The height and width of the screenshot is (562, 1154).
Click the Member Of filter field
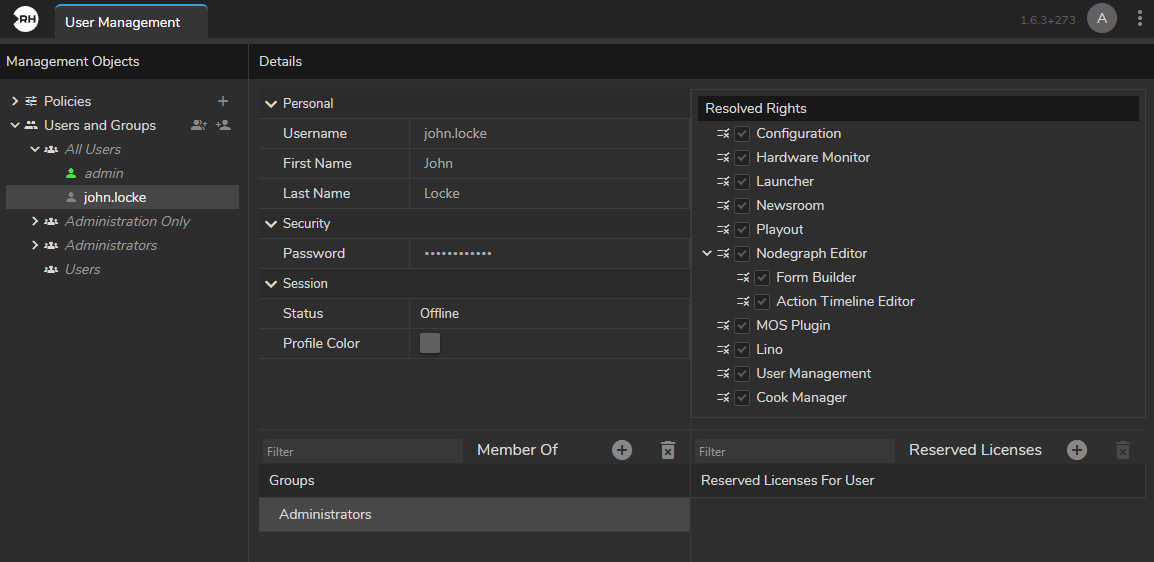point(362,451)
